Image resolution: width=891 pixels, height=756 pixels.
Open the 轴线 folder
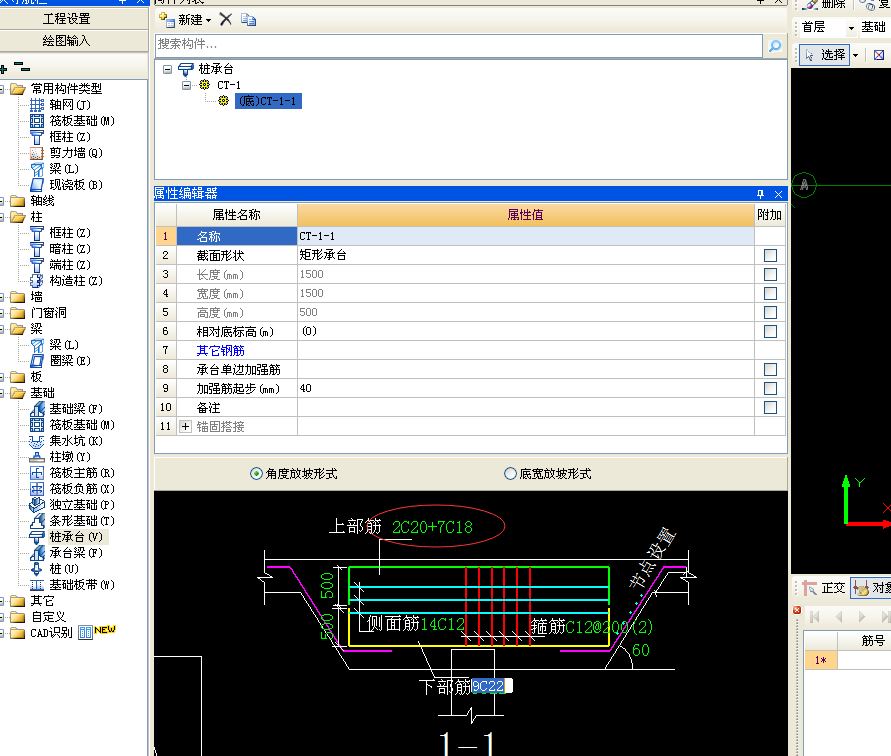pos(32,201)
